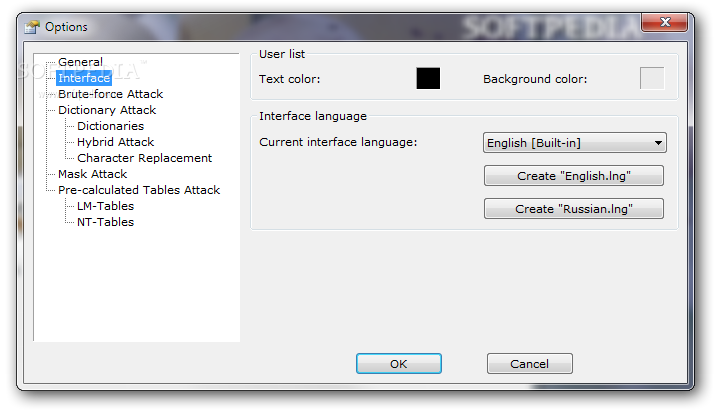Select Dictionary Attack in the tree
The height and width of the screenshot is (411, 715).
tap(107, 110)
